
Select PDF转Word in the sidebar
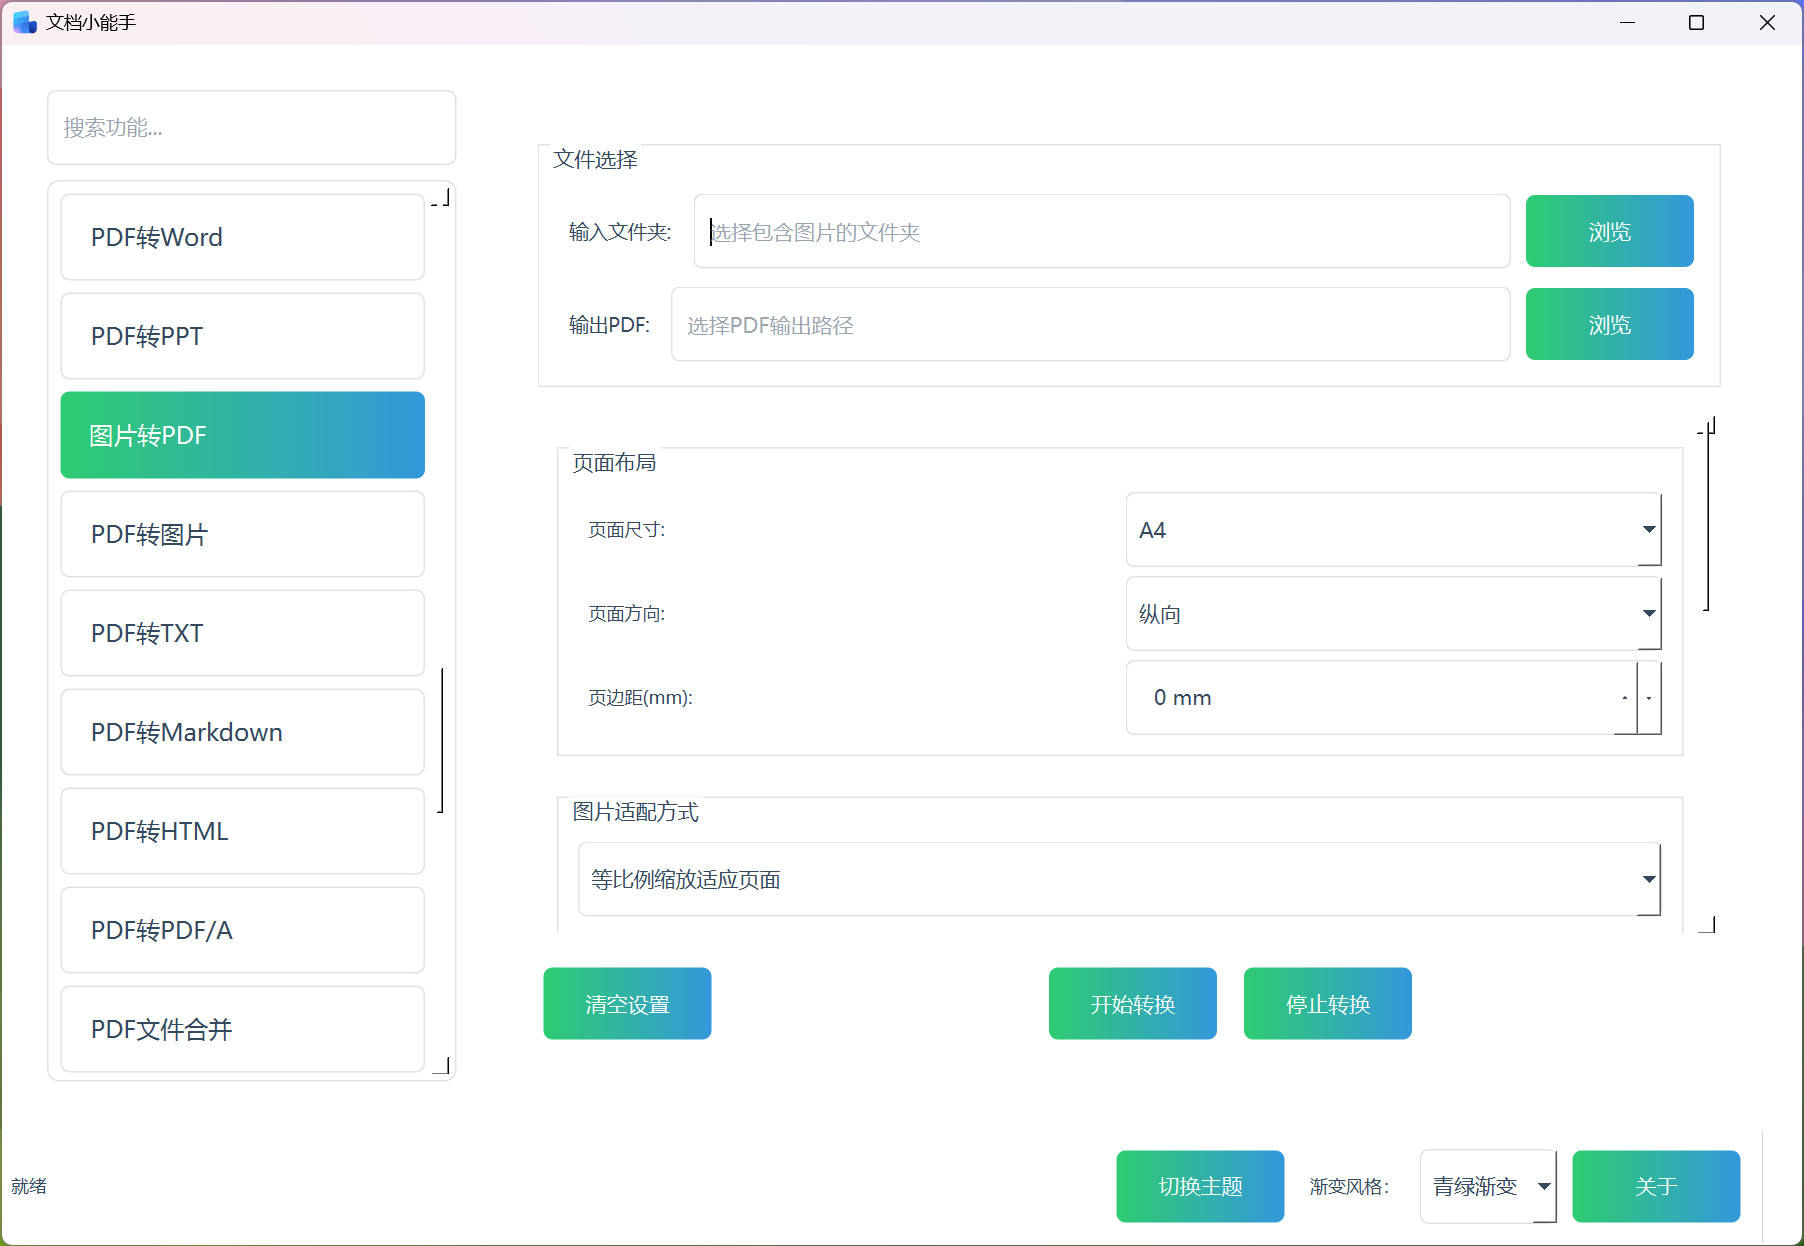(242, 237)
